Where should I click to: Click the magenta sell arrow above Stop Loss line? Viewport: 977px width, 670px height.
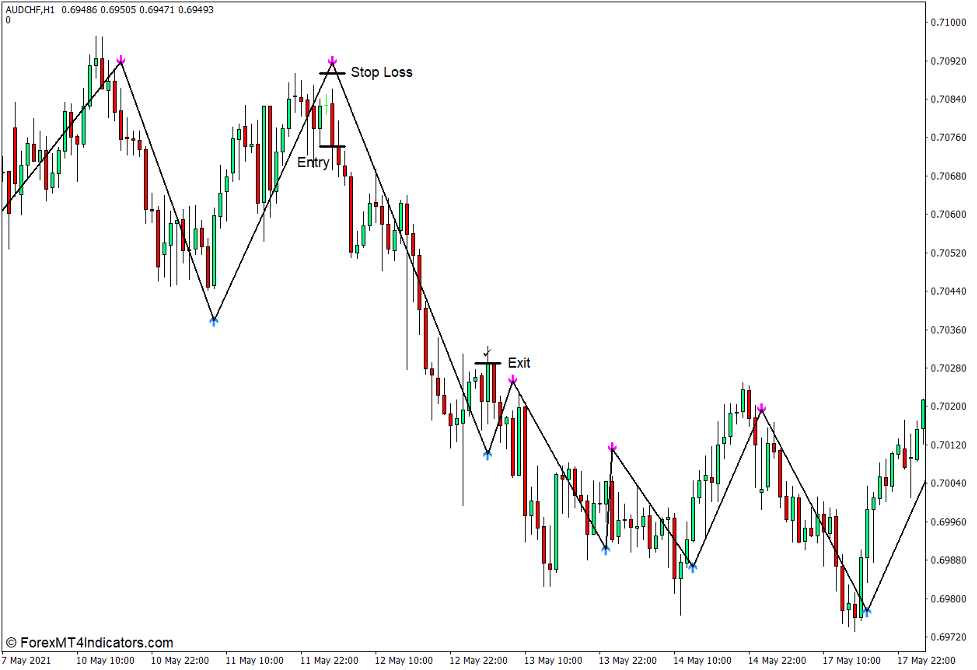331,61
